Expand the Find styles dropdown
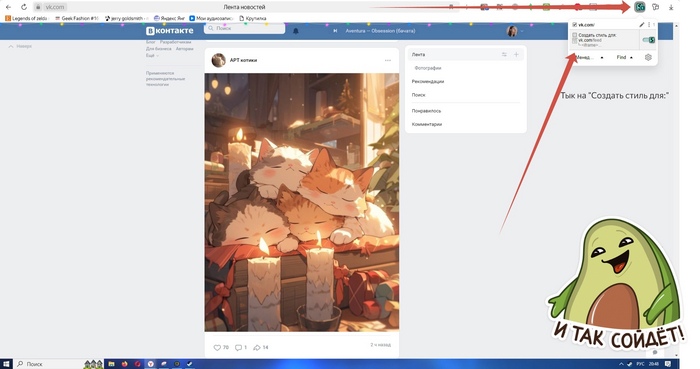Image resolution: width=700 pixels, height=369 pixels. click(625, 57)
